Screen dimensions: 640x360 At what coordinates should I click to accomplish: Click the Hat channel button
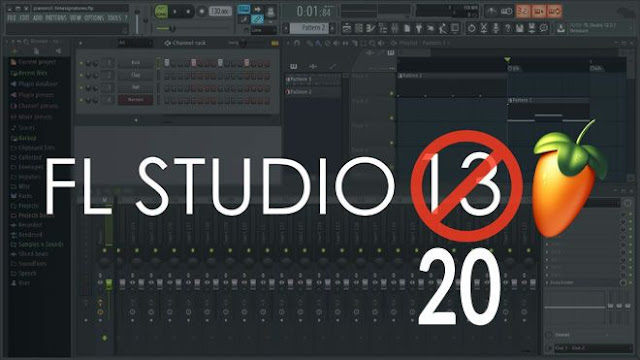[x=136, y=87]
